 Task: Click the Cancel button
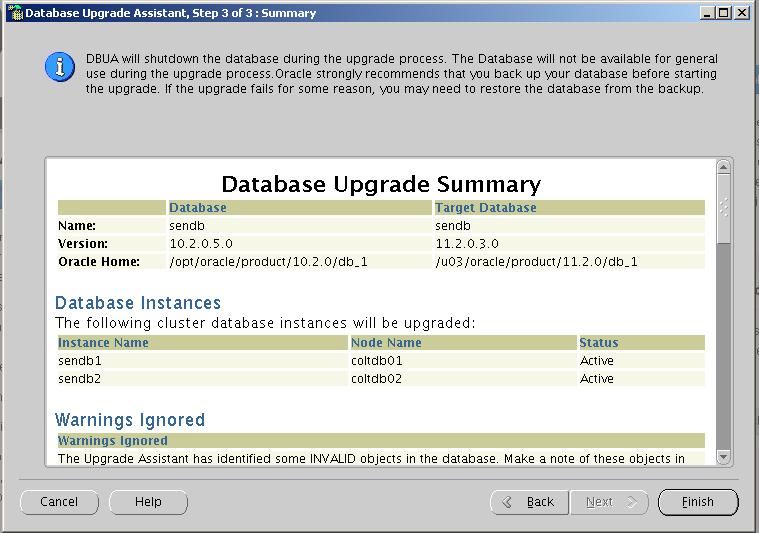59,502
